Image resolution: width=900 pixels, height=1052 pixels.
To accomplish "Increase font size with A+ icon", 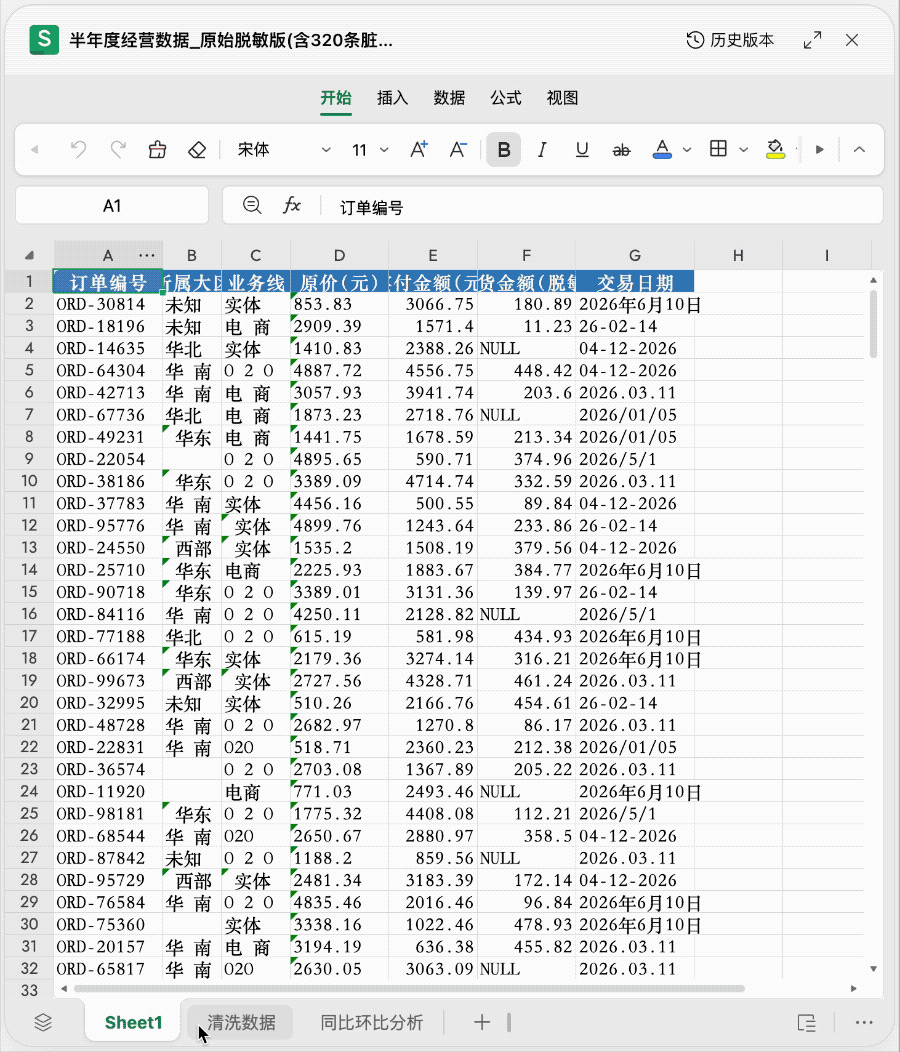I will tap(419, 150).
